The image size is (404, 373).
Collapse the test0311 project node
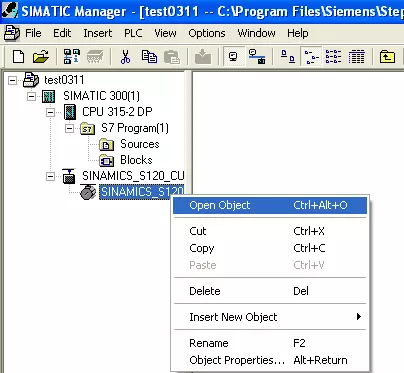(12, 80)
